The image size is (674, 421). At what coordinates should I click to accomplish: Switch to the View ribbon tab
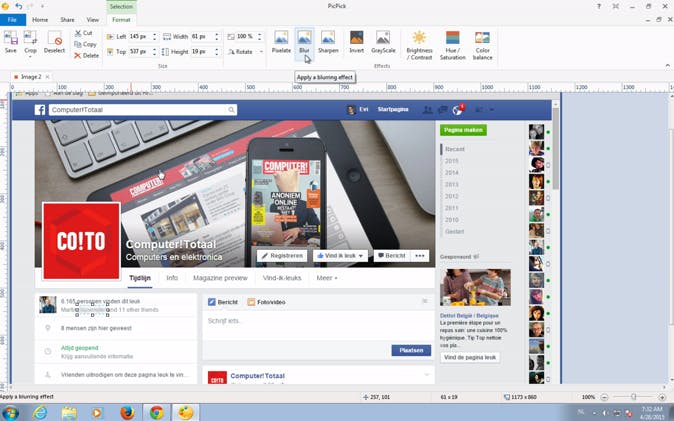[x=92, y=19]
